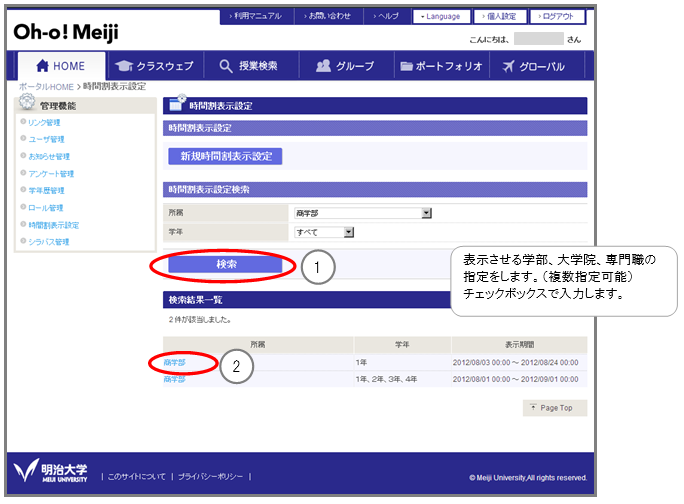Open the クラスウェブ tab
684x504 pixels.
pos(154,66)
